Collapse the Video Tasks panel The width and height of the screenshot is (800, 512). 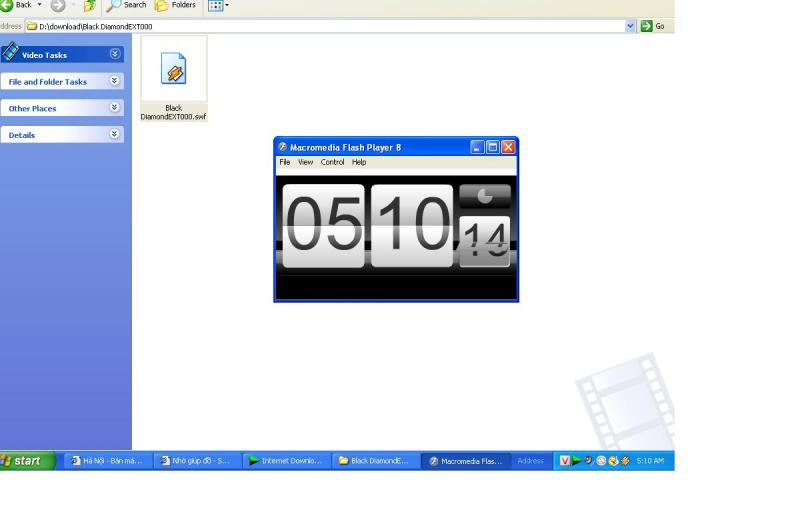click(115, 54)
